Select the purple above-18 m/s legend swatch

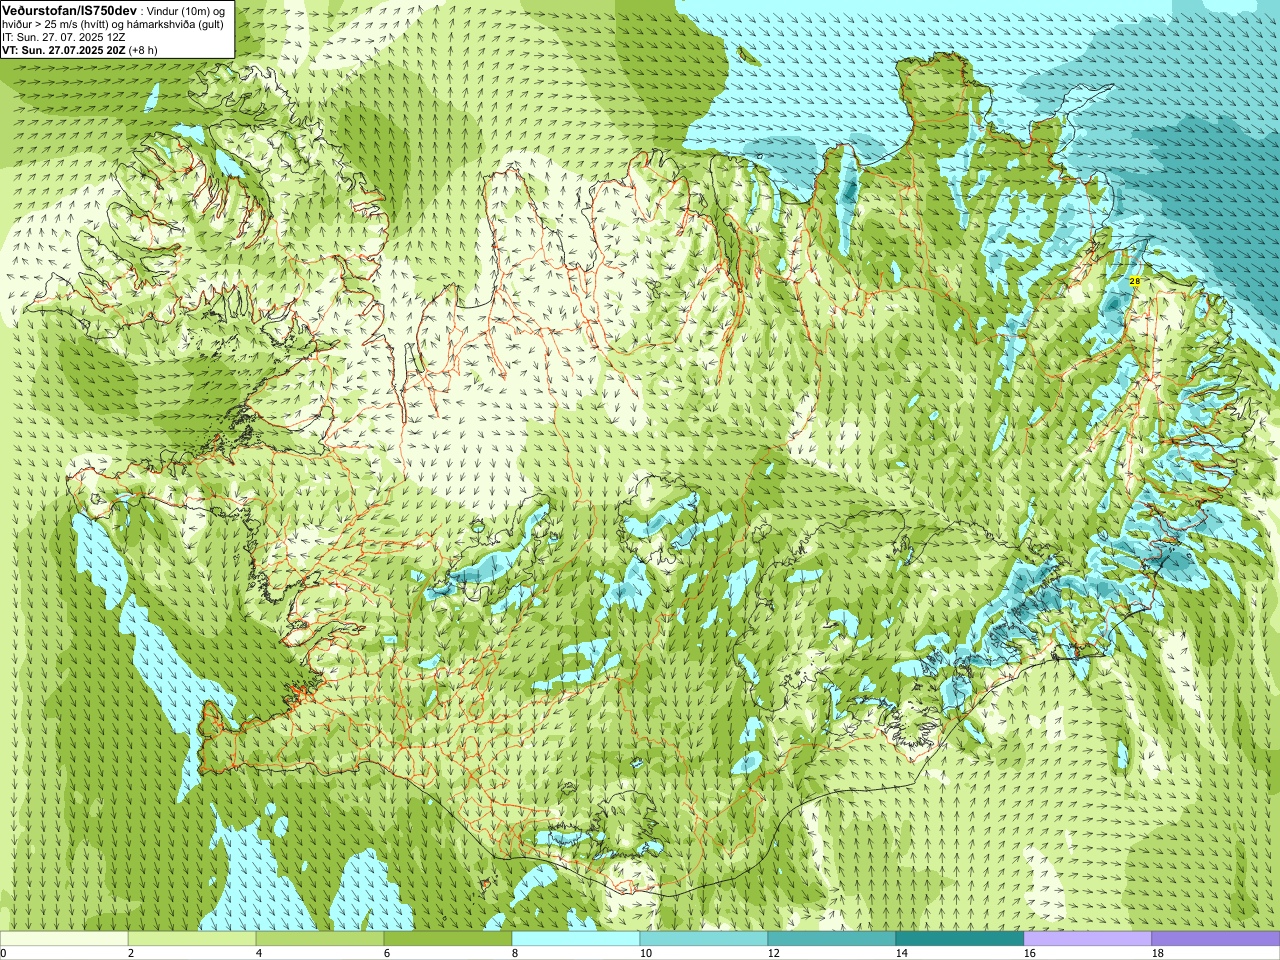point(1216,939)
